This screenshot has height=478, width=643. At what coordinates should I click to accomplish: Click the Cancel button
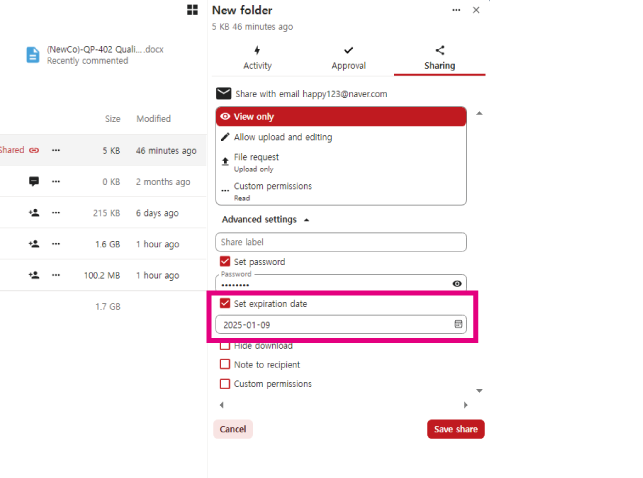point(232,429)
